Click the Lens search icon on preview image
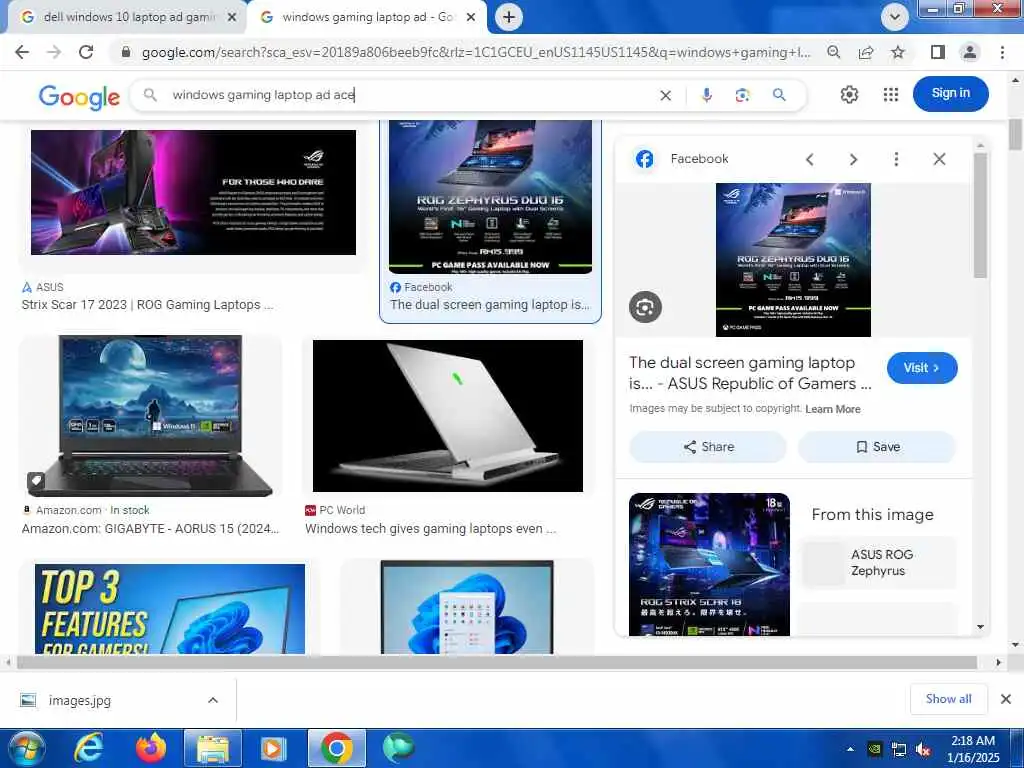 [x=645, y=307]
